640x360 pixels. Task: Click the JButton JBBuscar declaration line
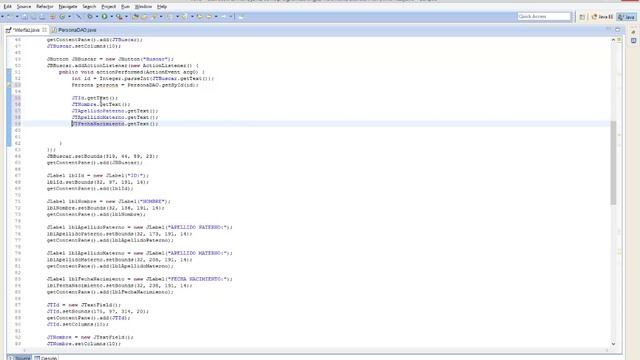click(110, 59)
